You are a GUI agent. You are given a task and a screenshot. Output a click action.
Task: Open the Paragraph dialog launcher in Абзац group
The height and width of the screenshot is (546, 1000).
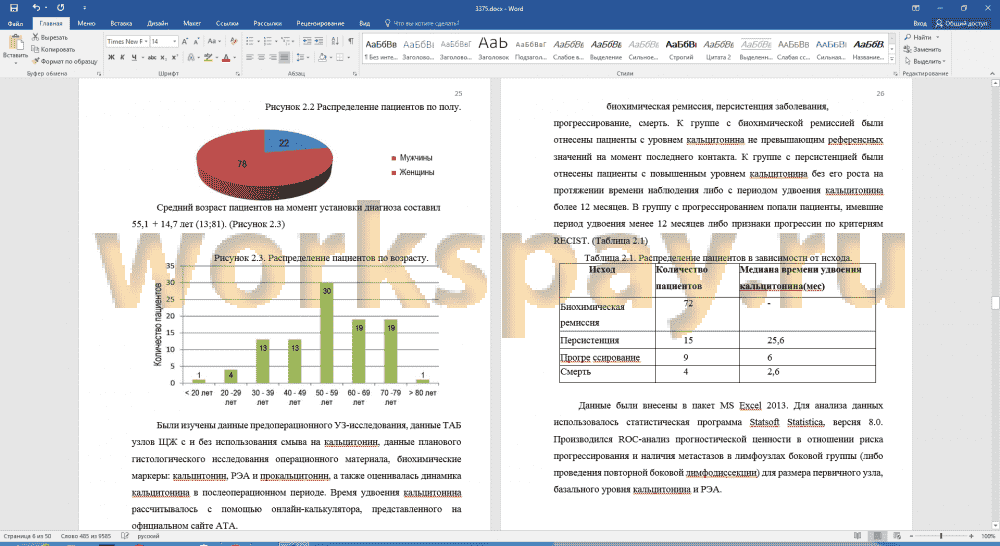click(357, 73)
